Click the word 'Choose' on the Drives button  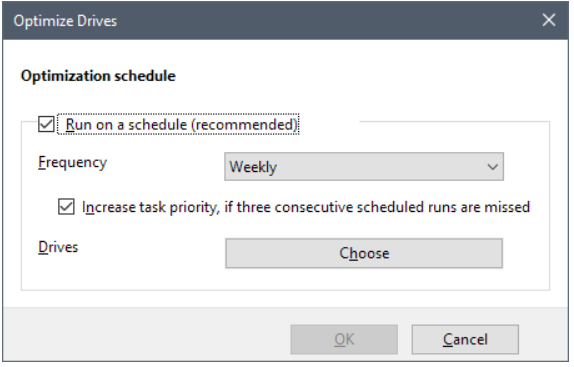[364, 253]
